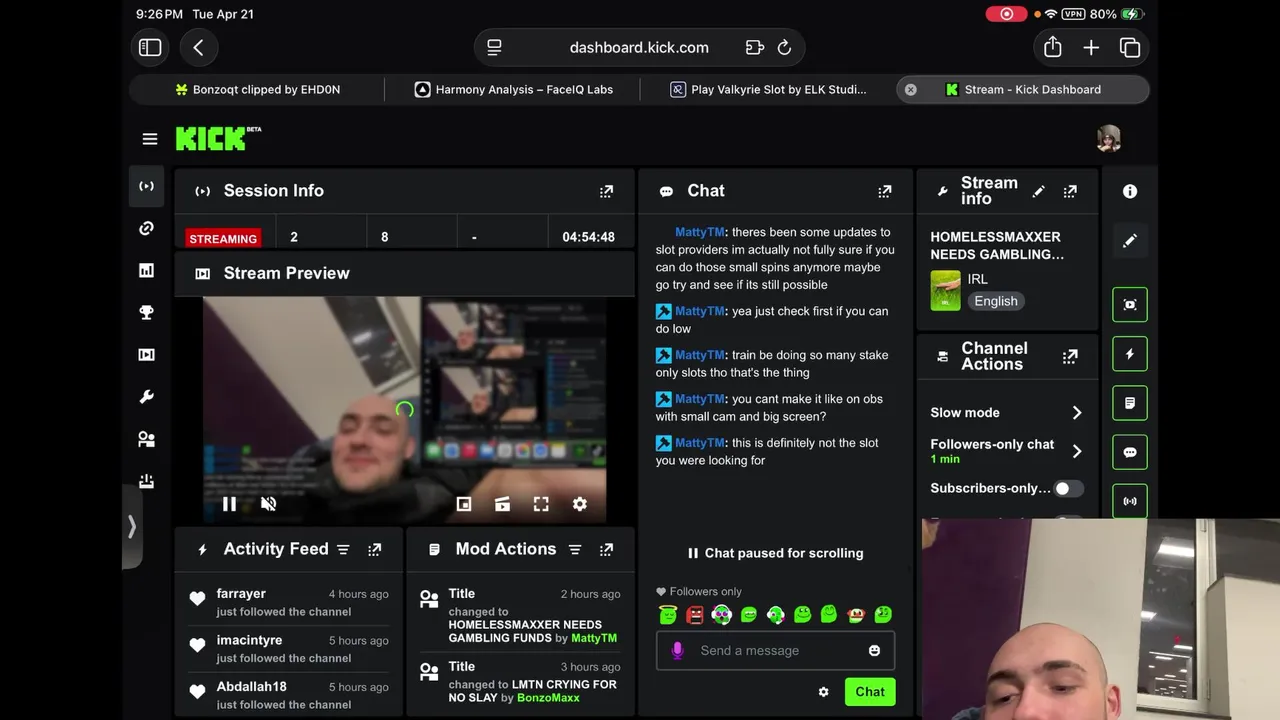1280x720 pixels.
Task: Switch to Harmony Analysis FaceIQ Labs tab
Action: (514, 89)
